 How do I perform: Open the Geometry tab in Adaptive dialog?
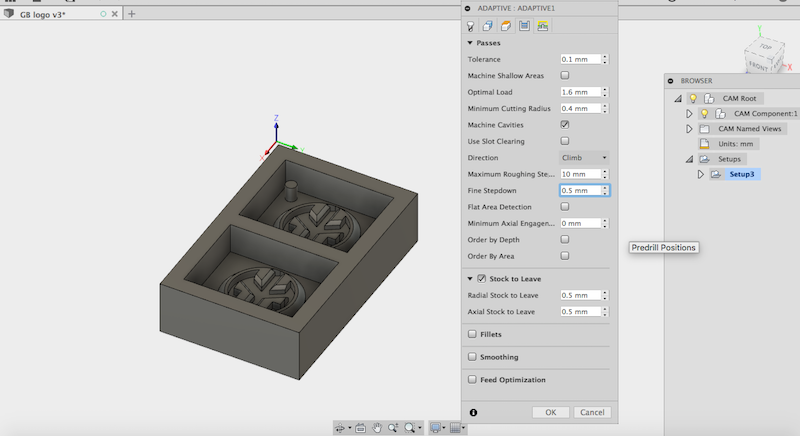pos(488,26)
